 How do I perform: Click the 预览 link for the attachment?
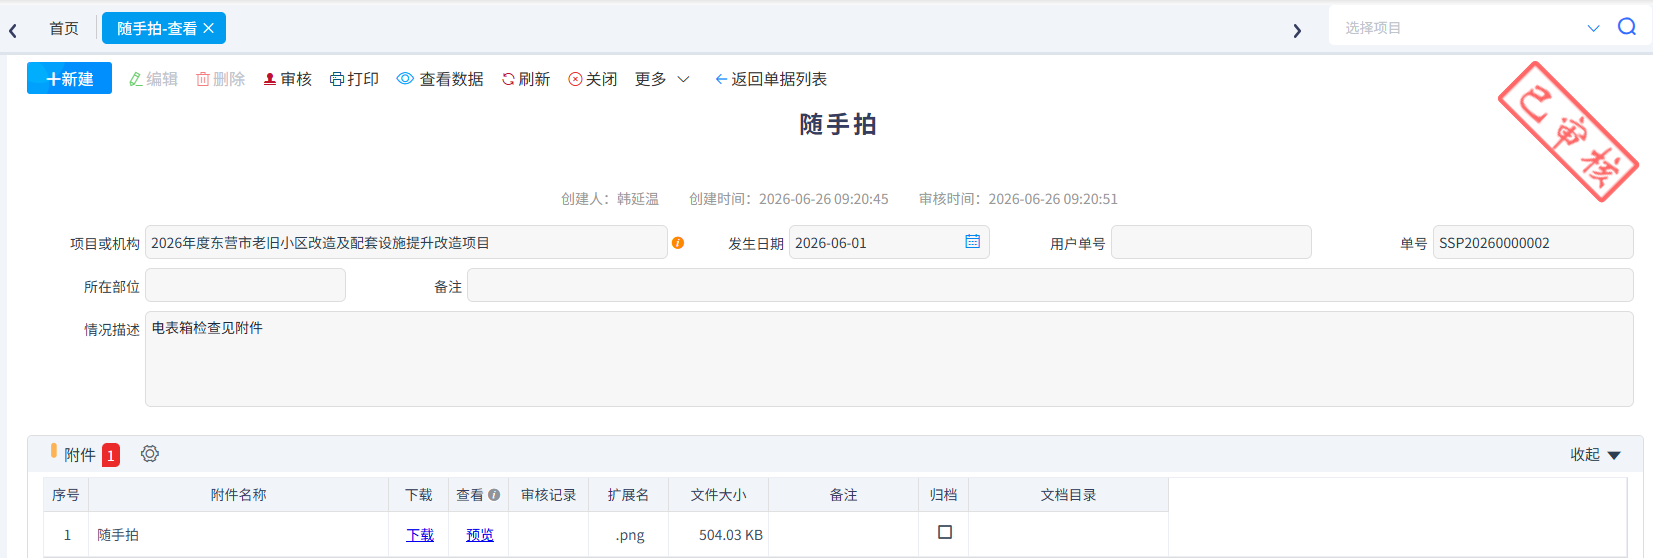pos(480,535)
